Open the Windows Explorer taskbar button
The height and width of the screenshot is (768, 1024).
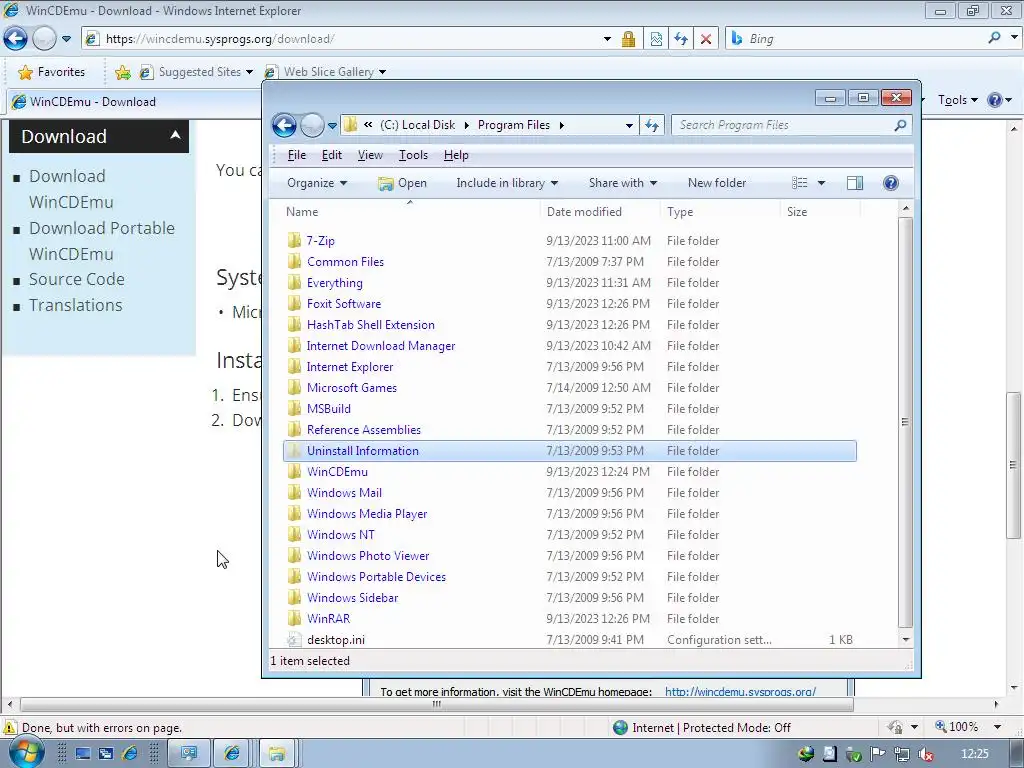click(277, 754)
